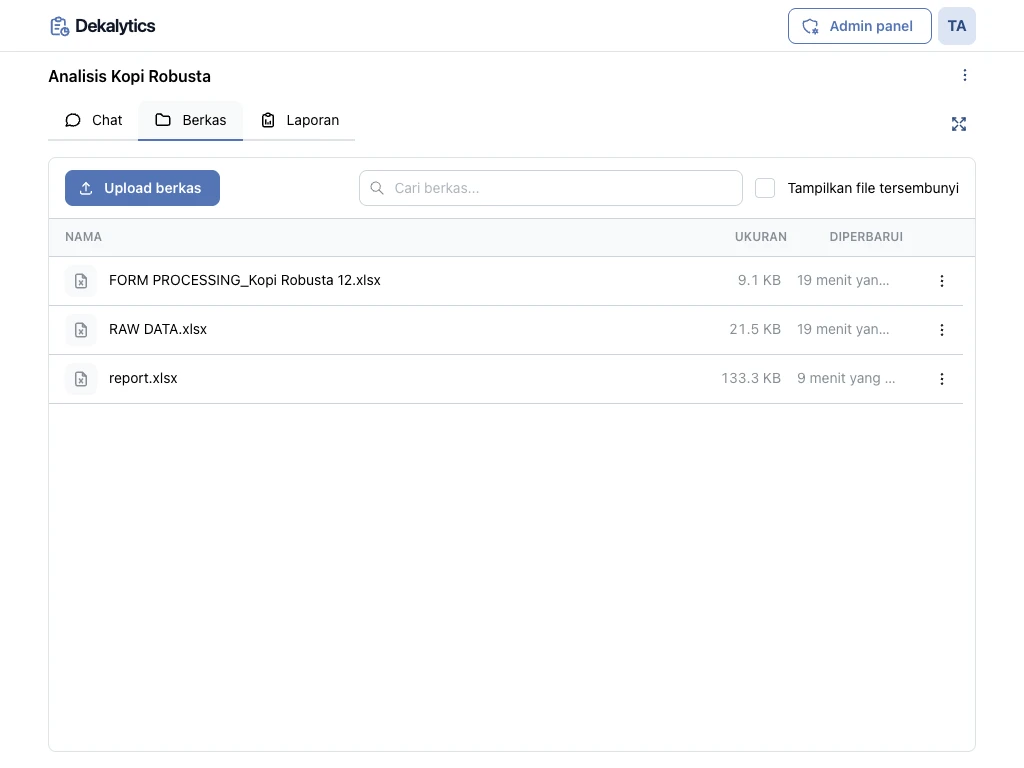Viewport: 1024px width, 768px height.
Task: Click the TA user avatar
Action: [x=957, y=26]
